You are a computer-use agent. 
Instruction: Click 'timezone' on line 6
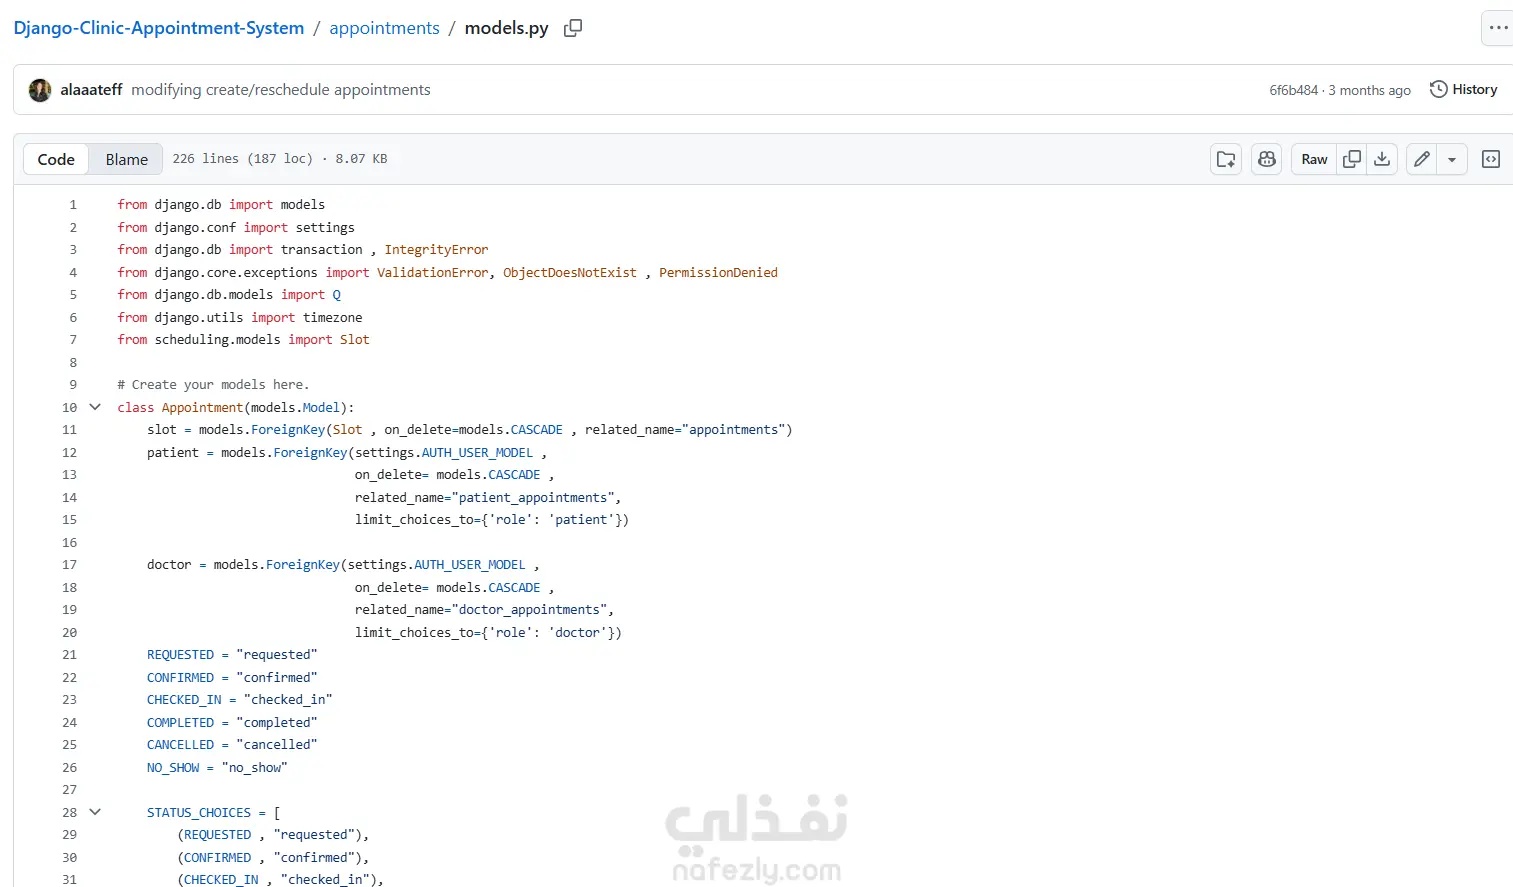tap(333, 317)
